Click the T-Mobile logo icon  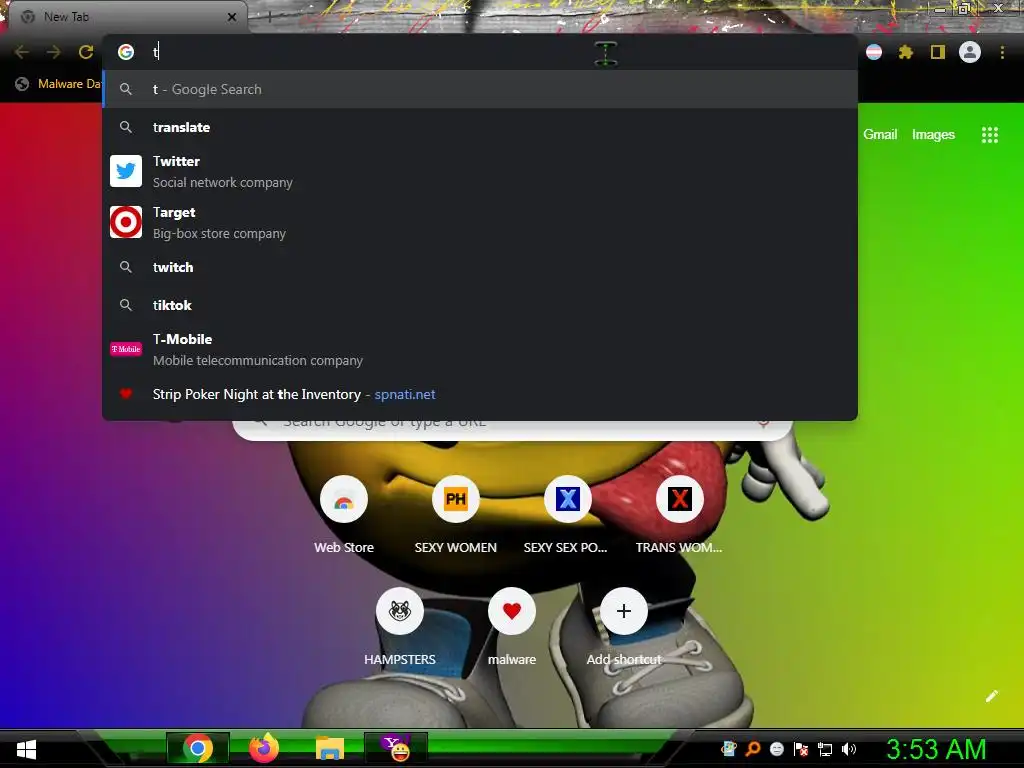126,349
